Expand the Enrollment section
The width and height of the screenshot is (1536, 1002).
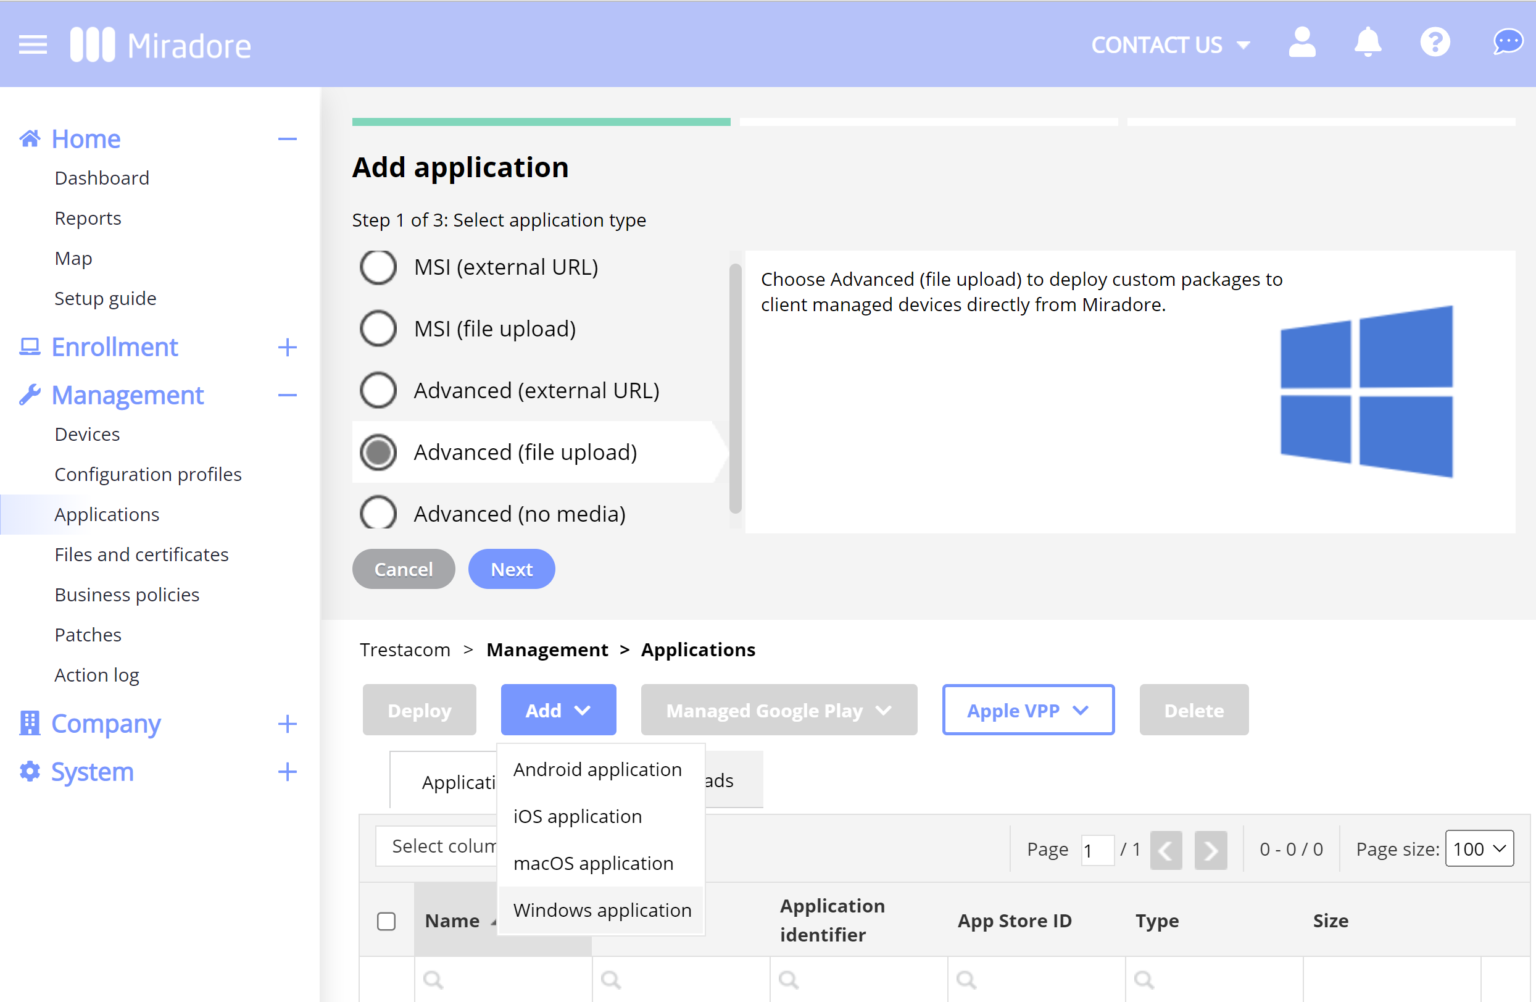pos(287,347)
